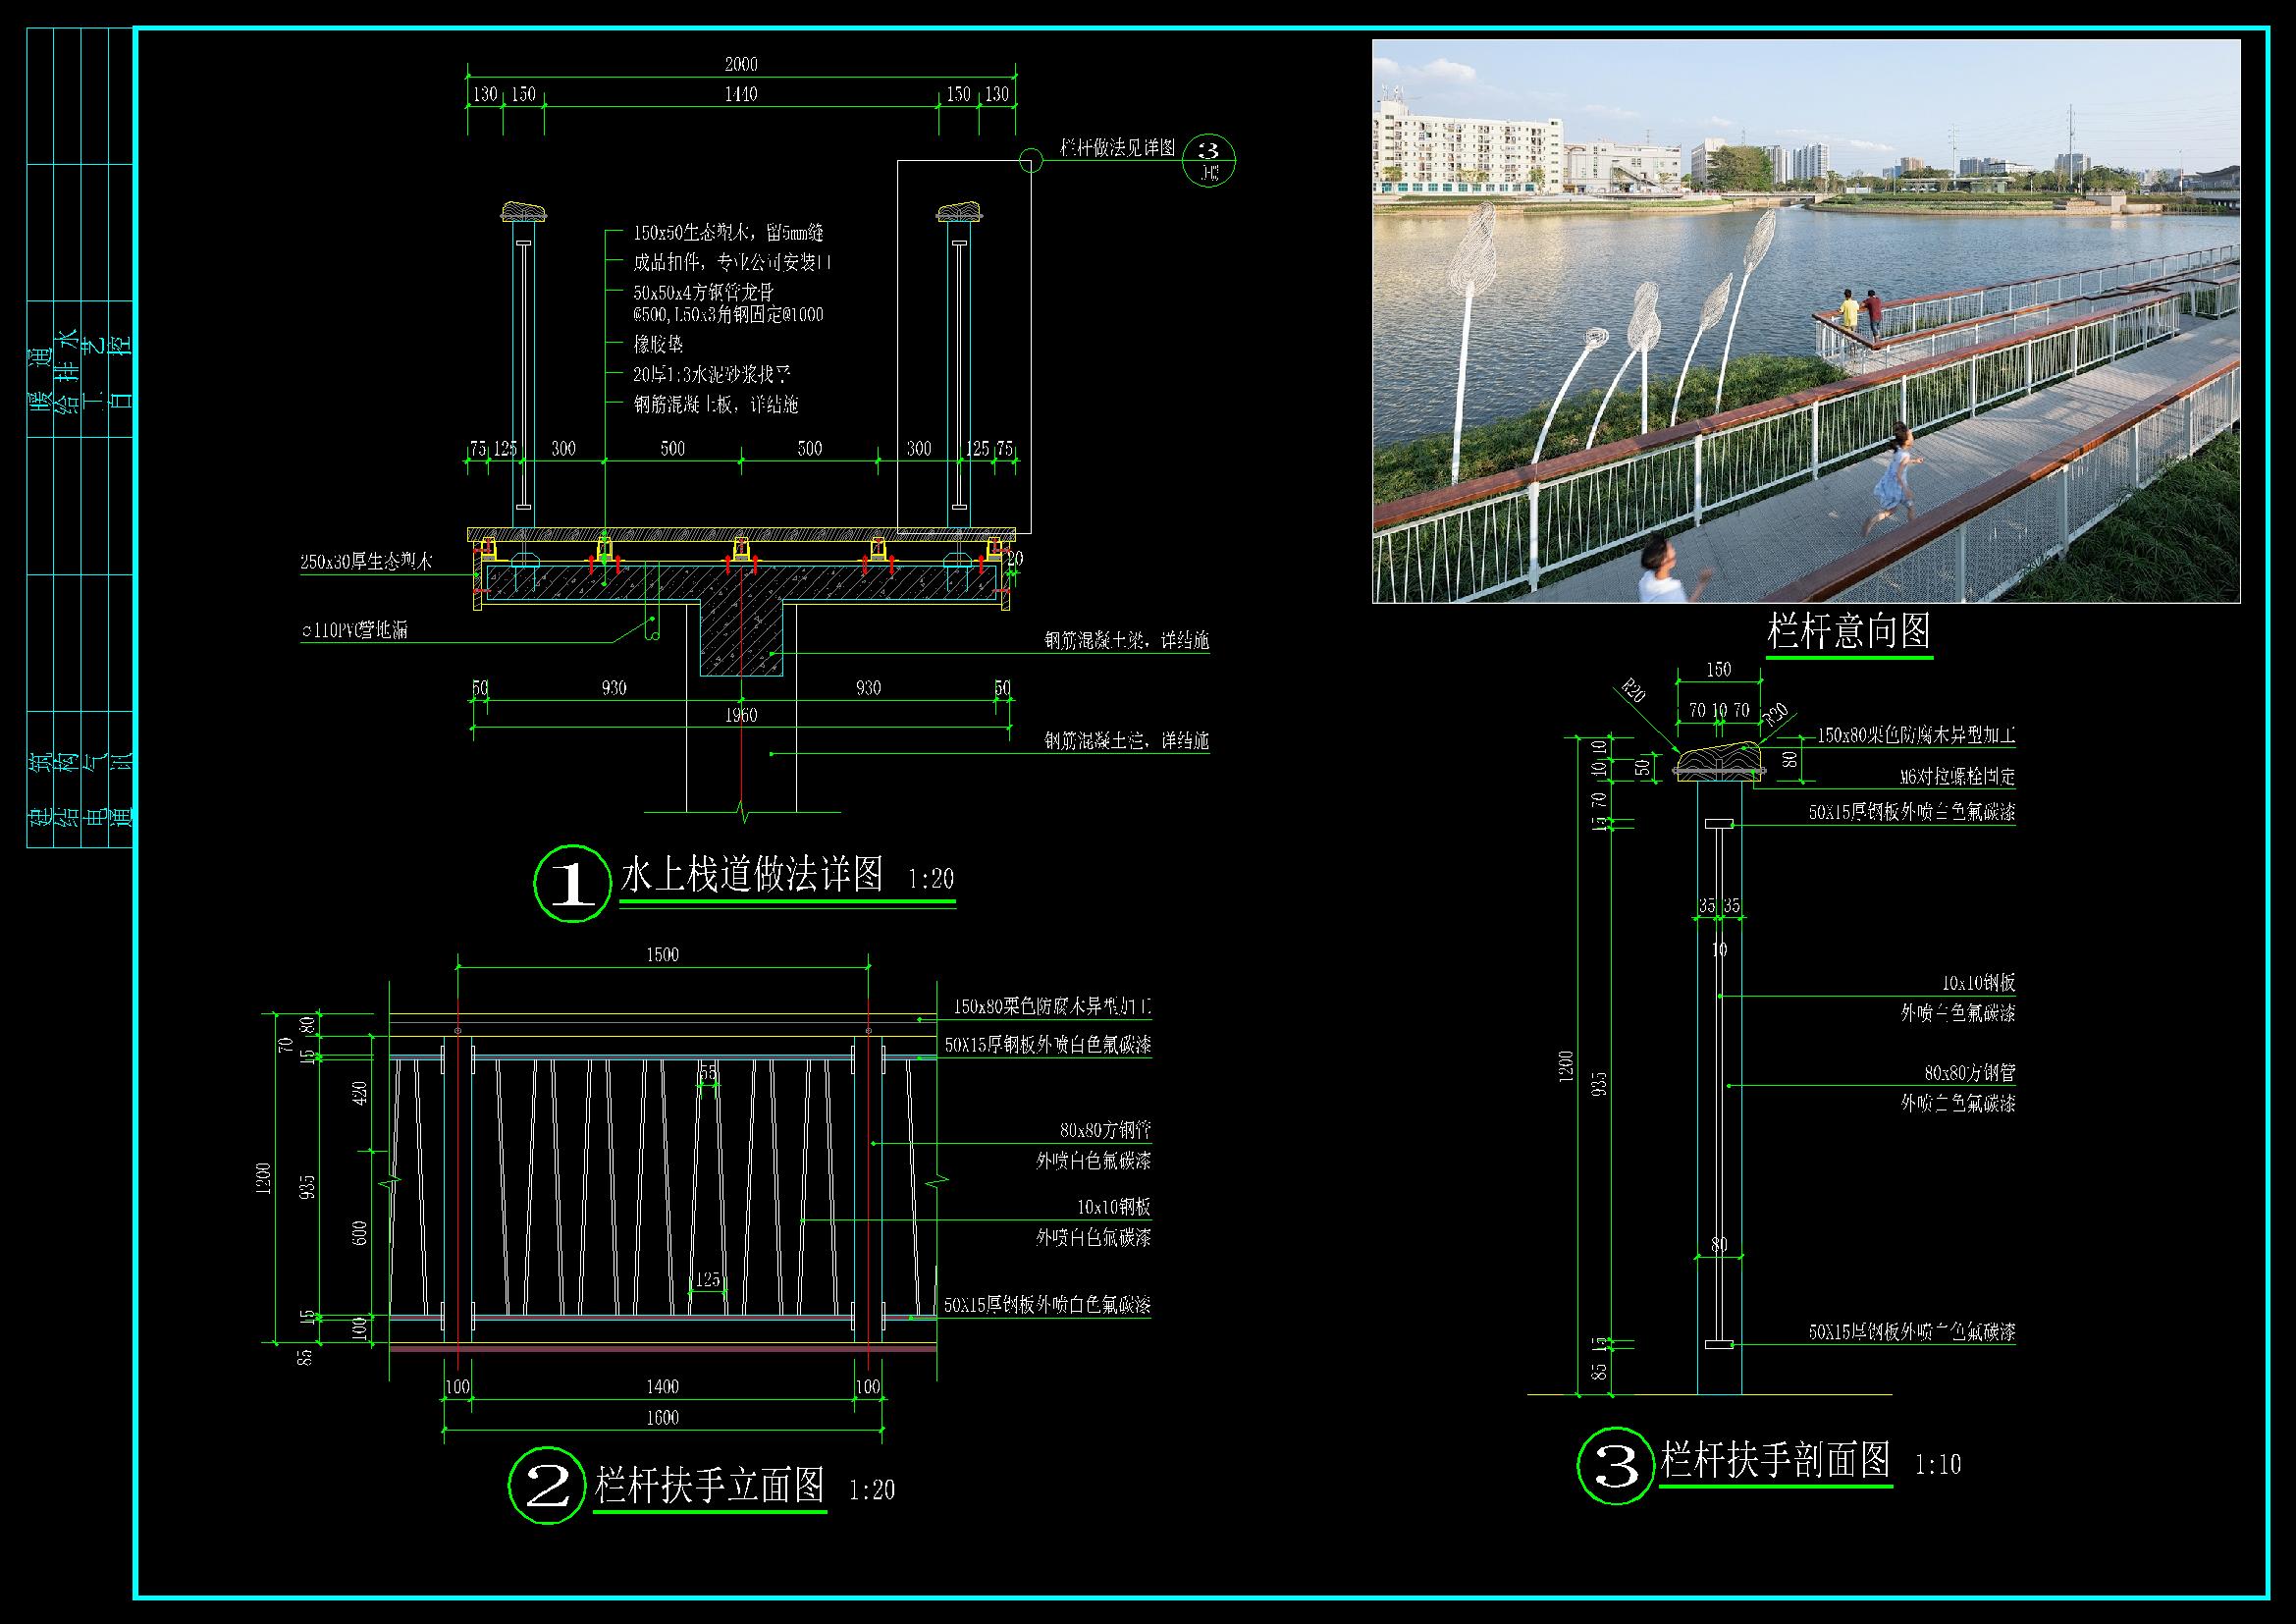Click the note 栏杆做法见详图
2296x1624 pixels.
(1117, 148)
